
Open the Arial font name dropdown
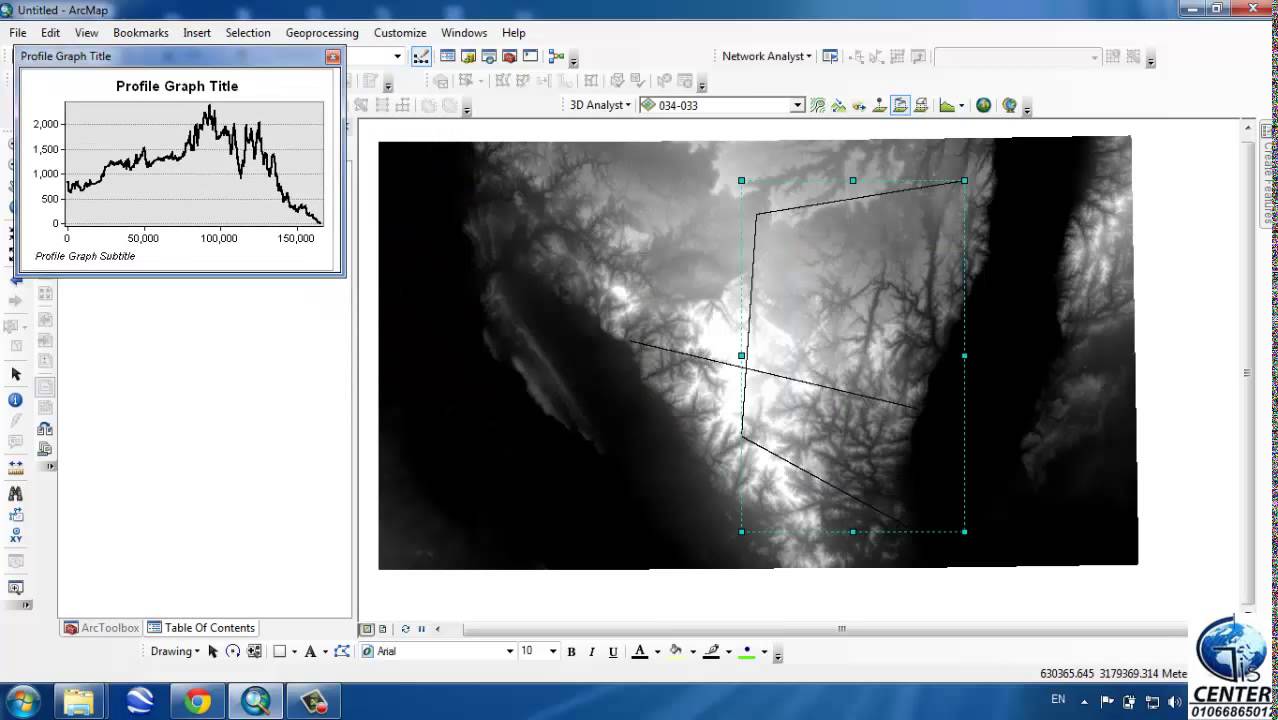(x=509, y=651)
